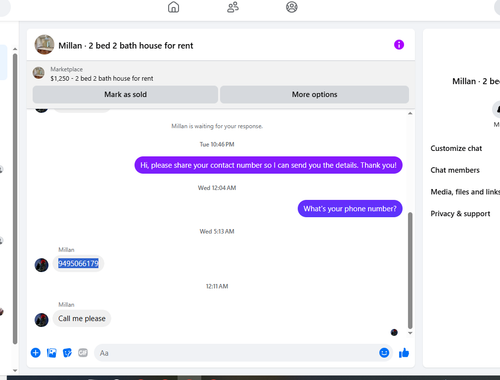Click the chat scrollbar up arrow

pyautogui.click(x=410, y=114)
